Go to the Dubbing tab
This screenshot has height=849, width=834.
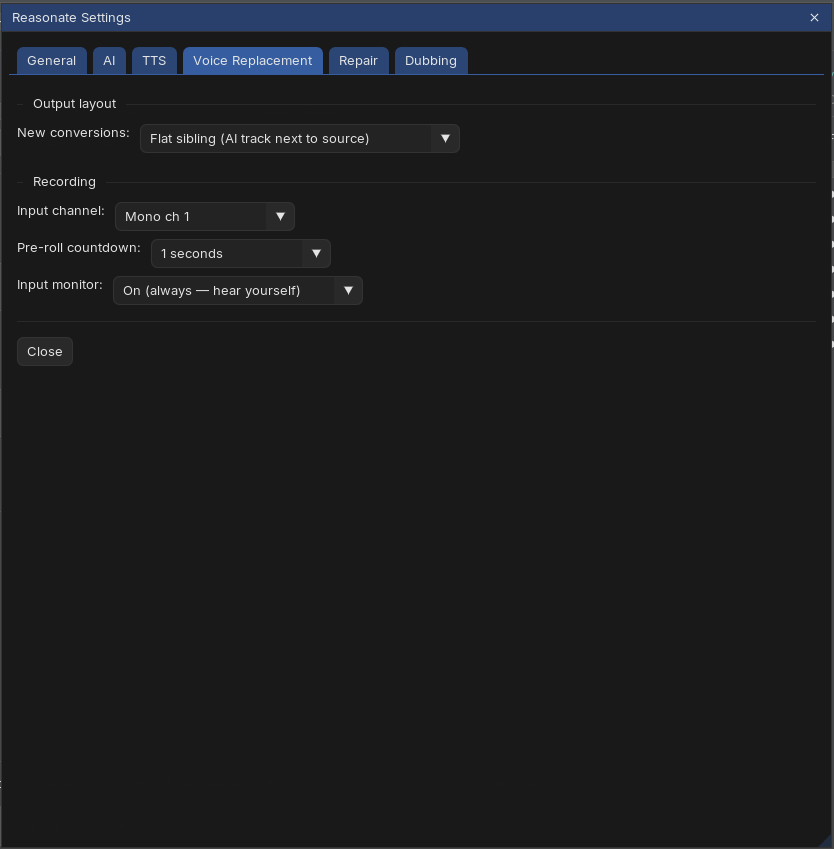[431, 61]
